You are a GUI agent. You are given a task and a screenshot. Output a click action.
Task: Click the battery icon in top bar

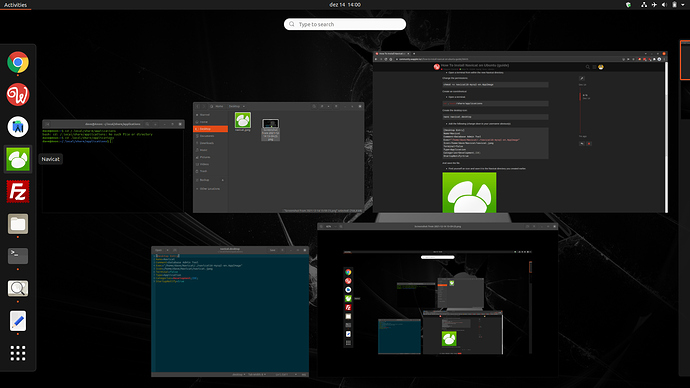(674, 5)
